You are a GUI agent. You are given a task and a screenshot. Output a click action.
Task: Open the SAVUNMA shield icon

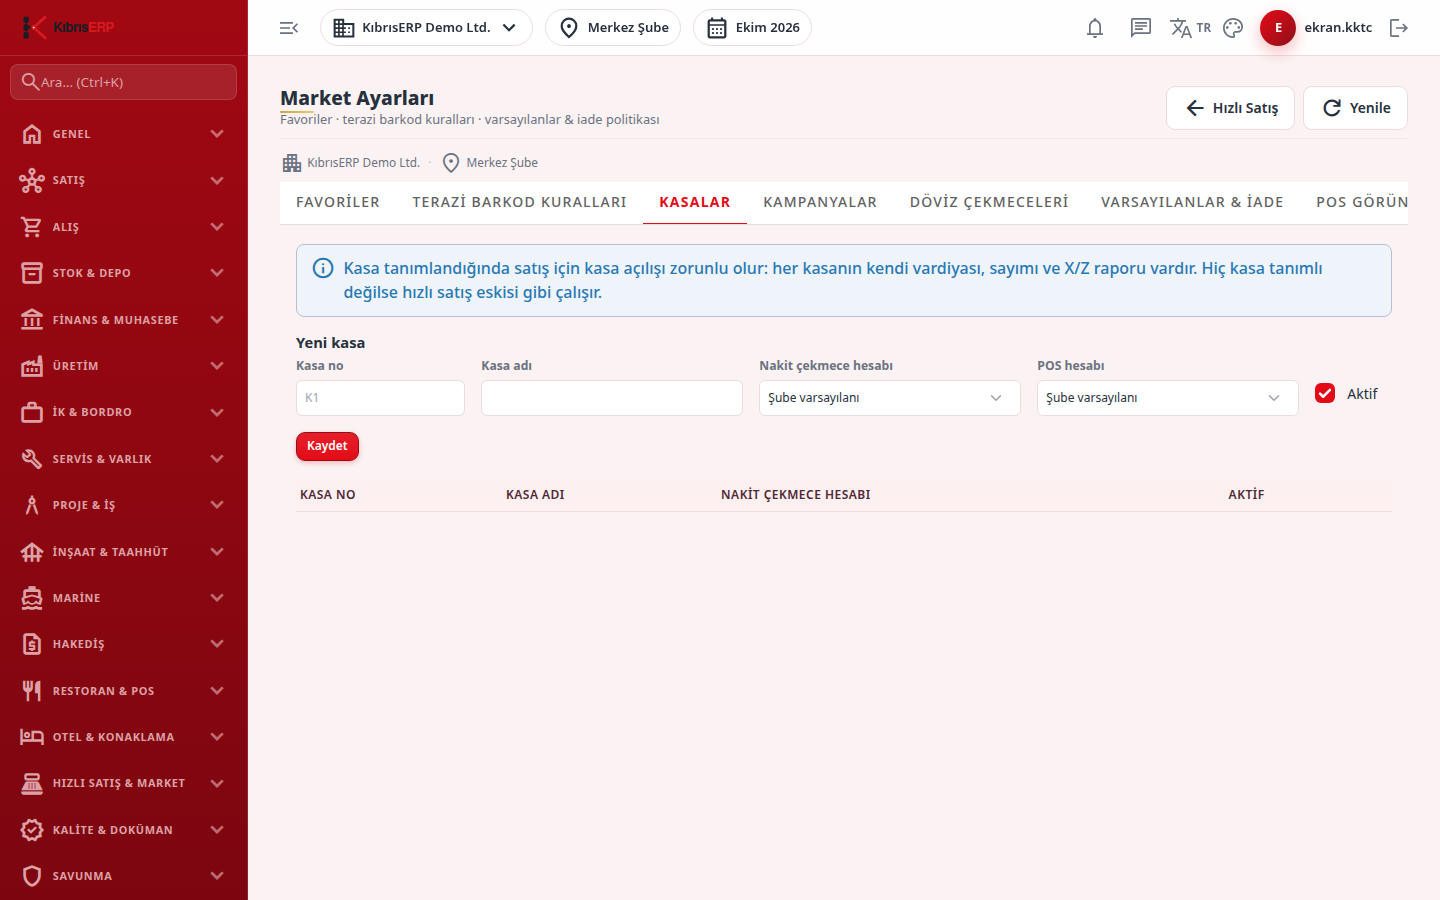pos(32,876)
